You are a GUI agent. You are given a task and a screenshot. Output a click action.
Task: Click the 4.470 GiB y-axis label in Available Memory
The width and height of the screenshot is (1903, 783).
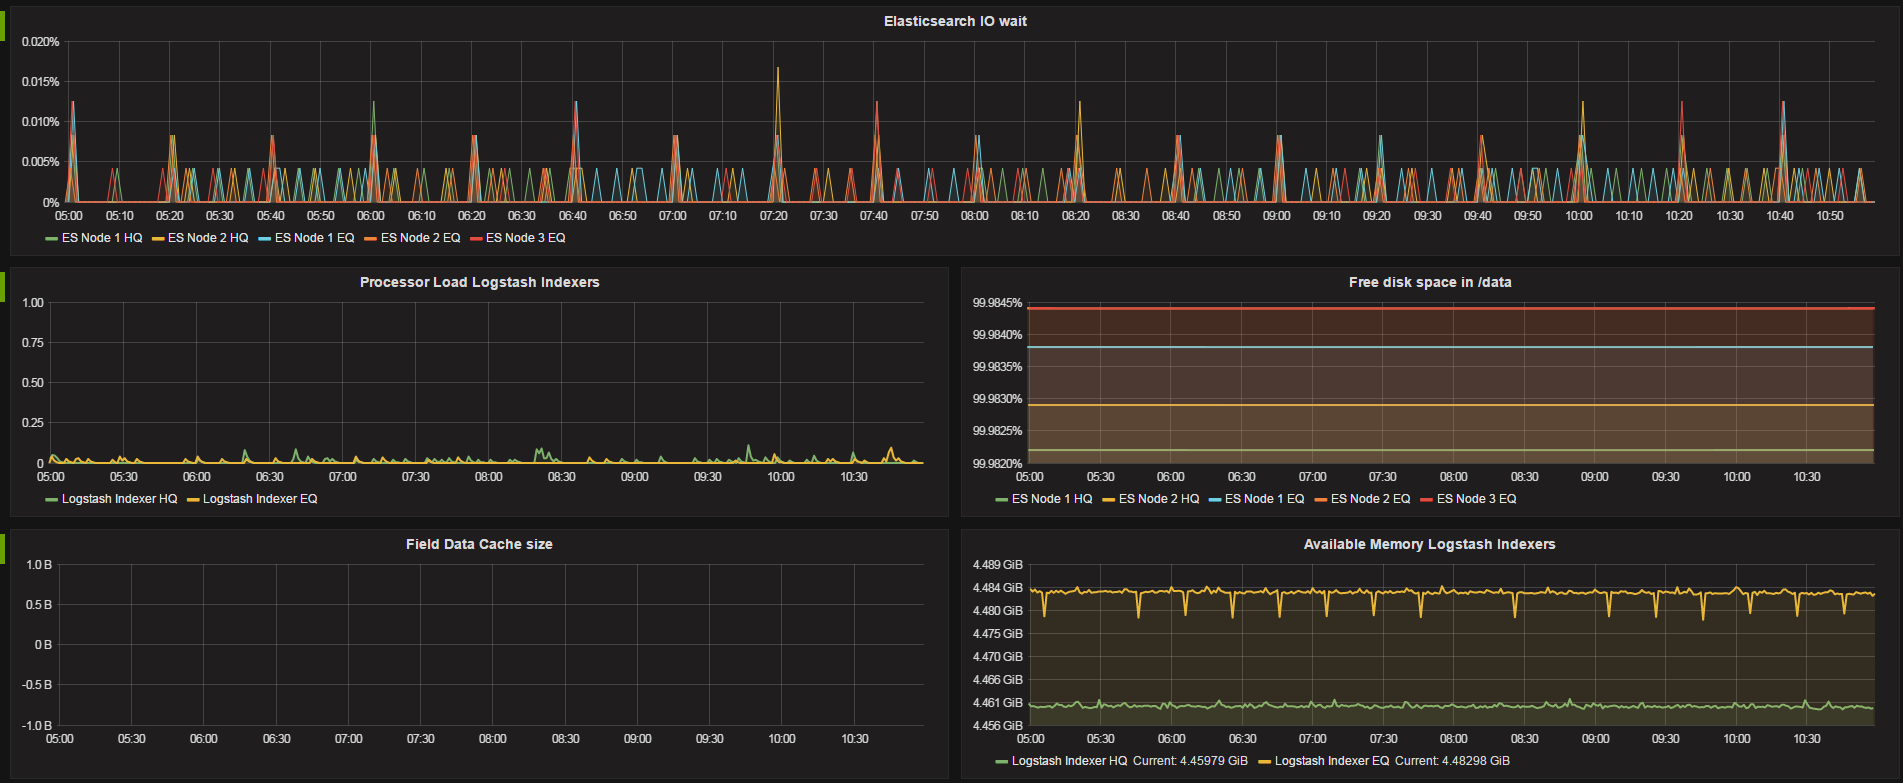click(x=998, y=657)
